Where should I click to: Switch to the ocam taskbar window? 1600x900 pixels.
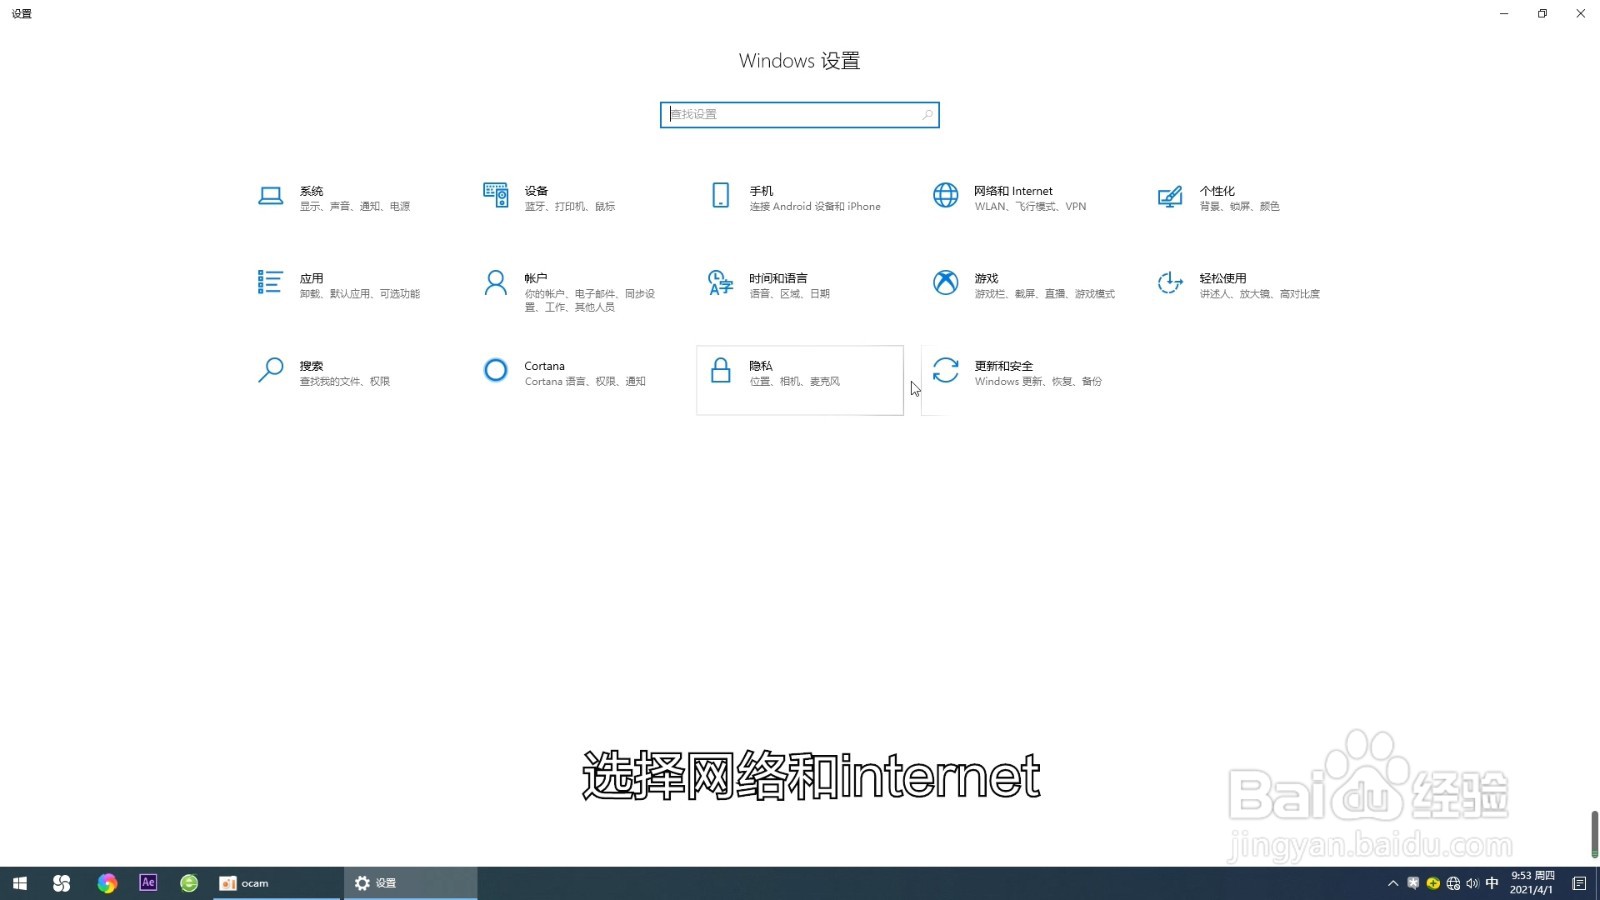click(277, 883)
